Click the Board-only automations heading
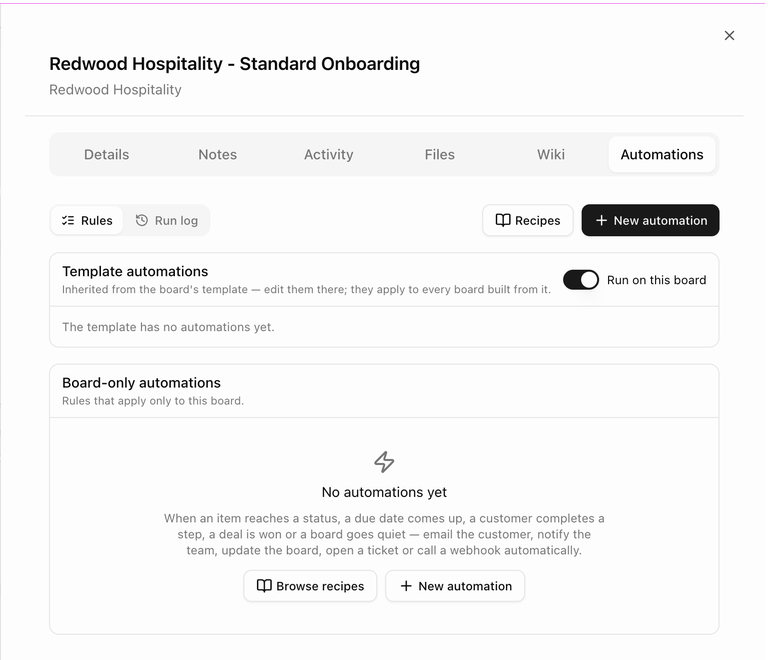Screen dimensions: 768x660 [x=141, y=382]
